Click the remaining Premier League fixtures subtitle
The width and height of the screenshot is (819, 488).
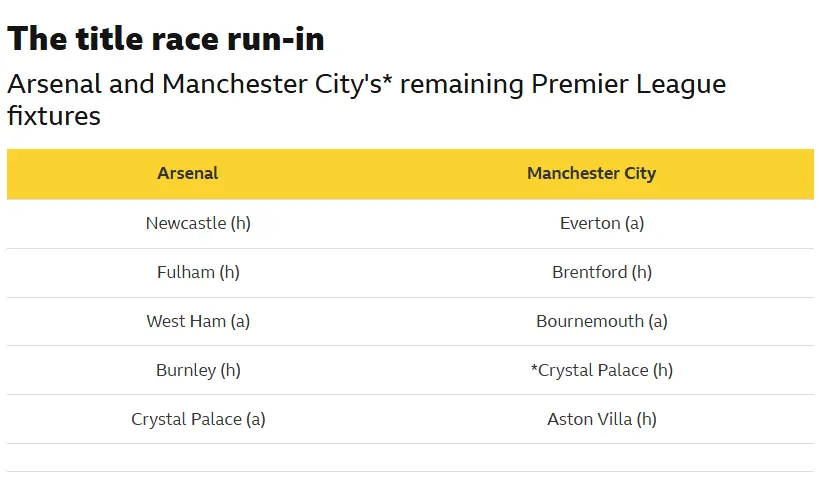click(x=367, y=99)
